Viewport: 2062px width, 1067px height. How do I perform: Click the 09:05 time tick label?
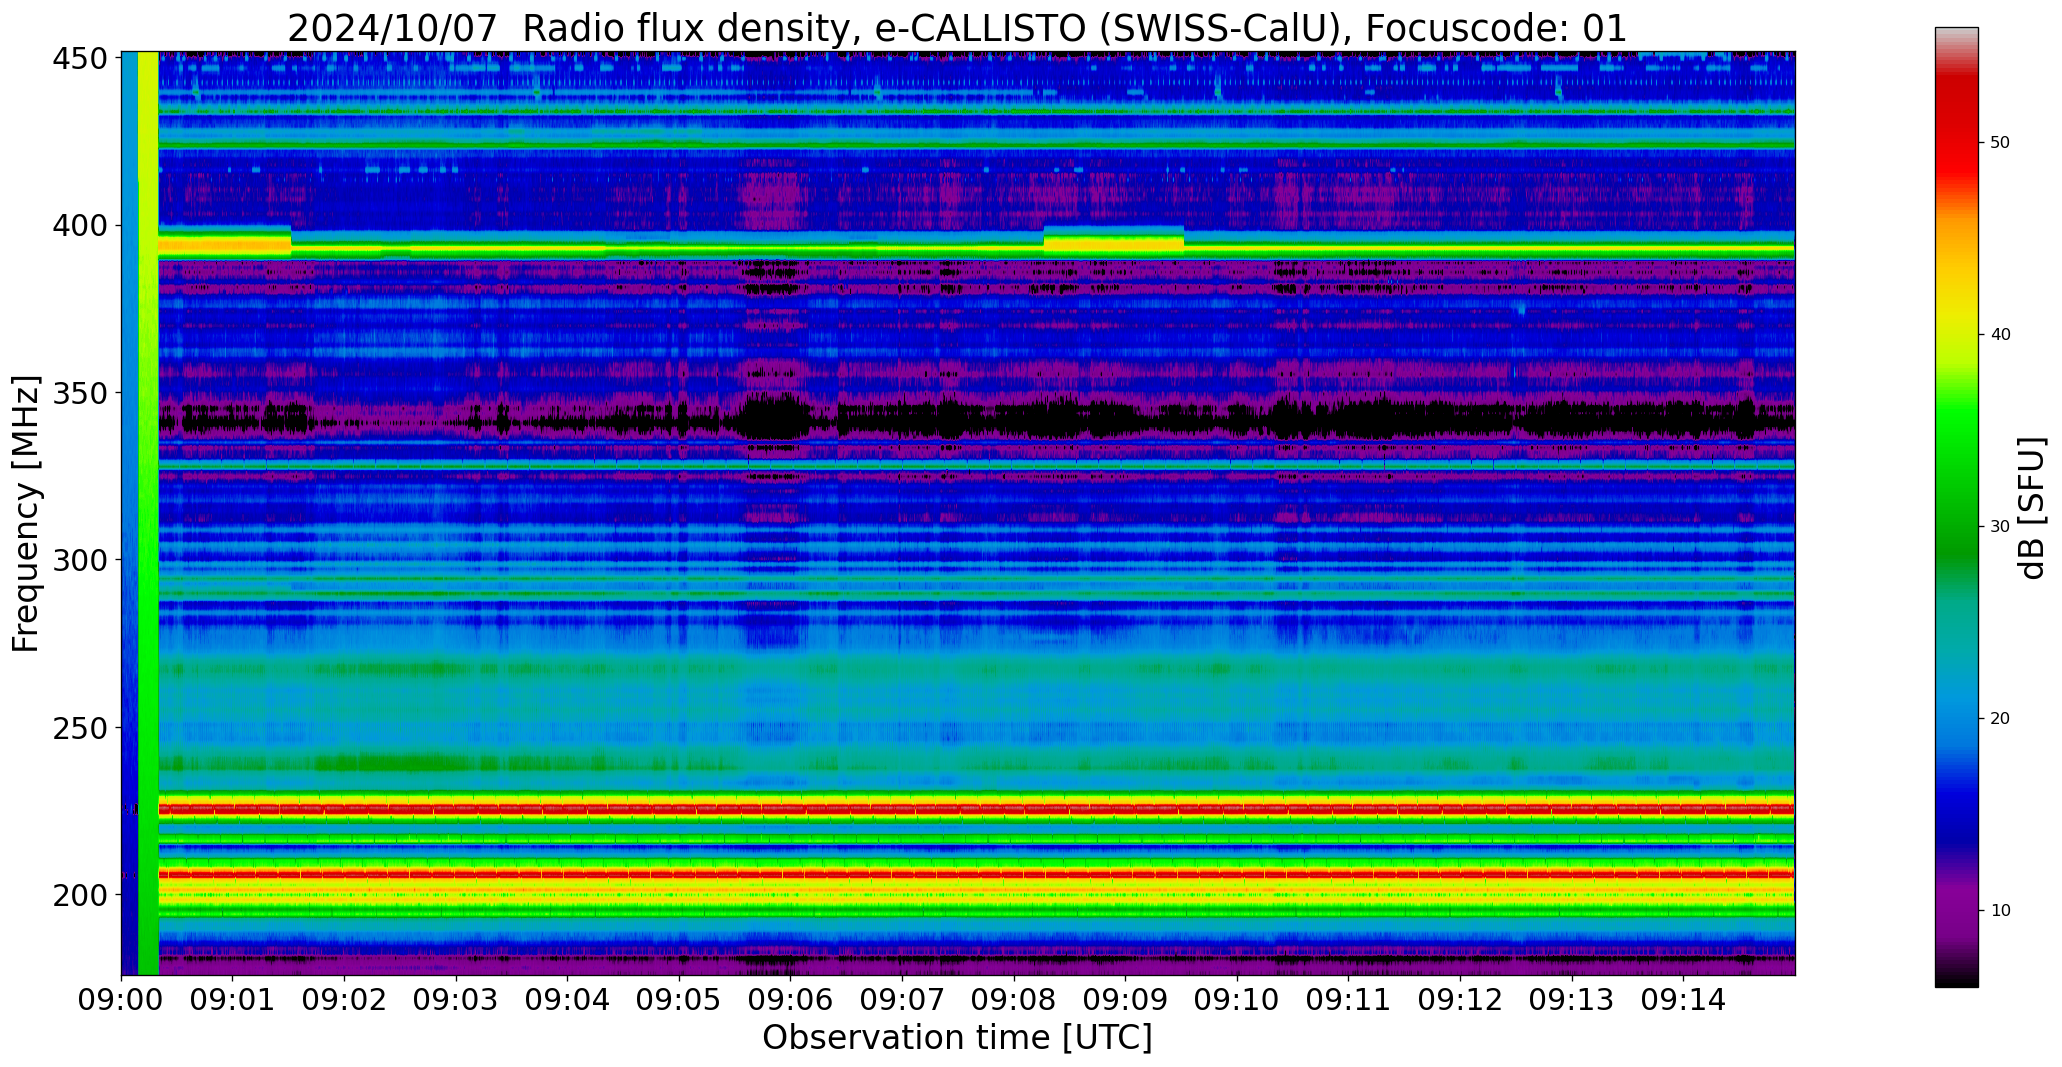(x=679, y=1000)
